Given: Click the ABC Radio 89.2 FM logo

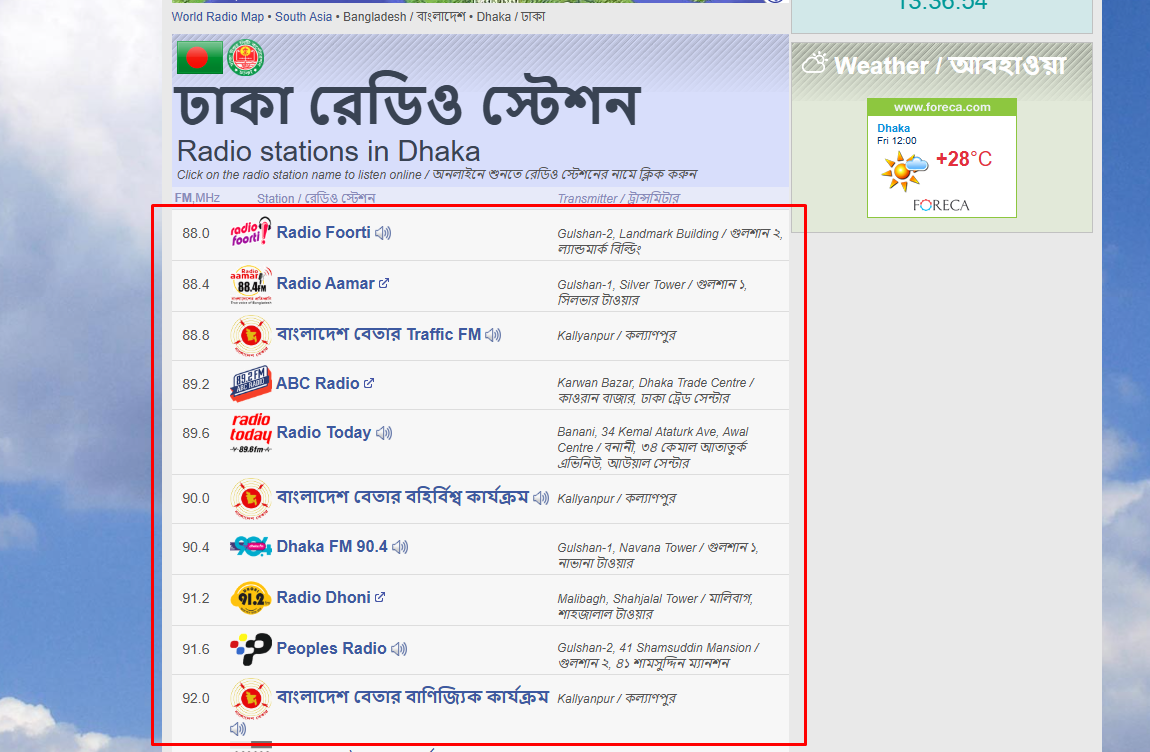Looking at the screenshot, I should (x=251, y=383).
